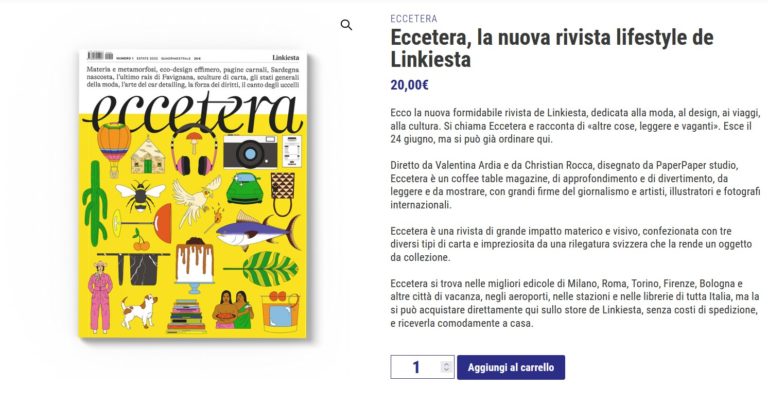Click the quantity field showing 1
This screenshot has width=768, height=405.
[x=422, y=367]
